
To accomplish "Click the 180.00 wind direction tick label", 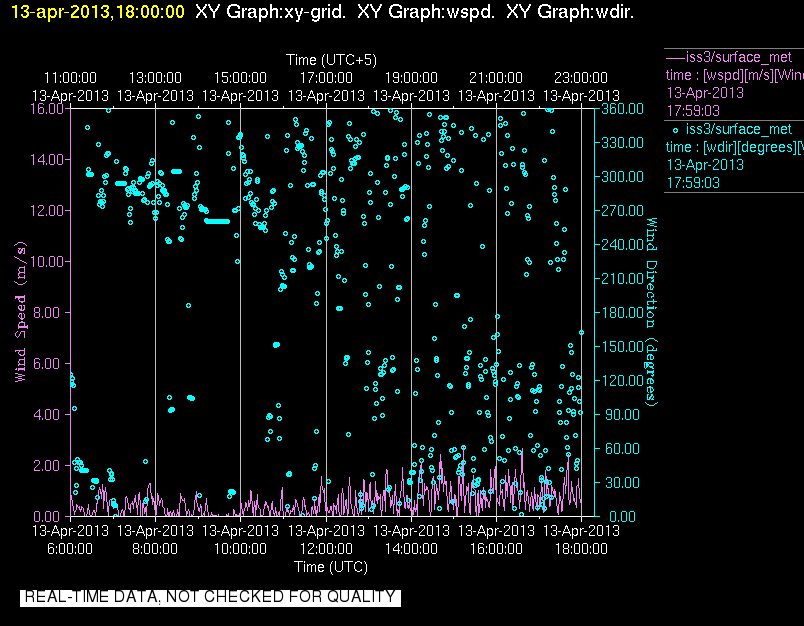I will tap(622, 313).
